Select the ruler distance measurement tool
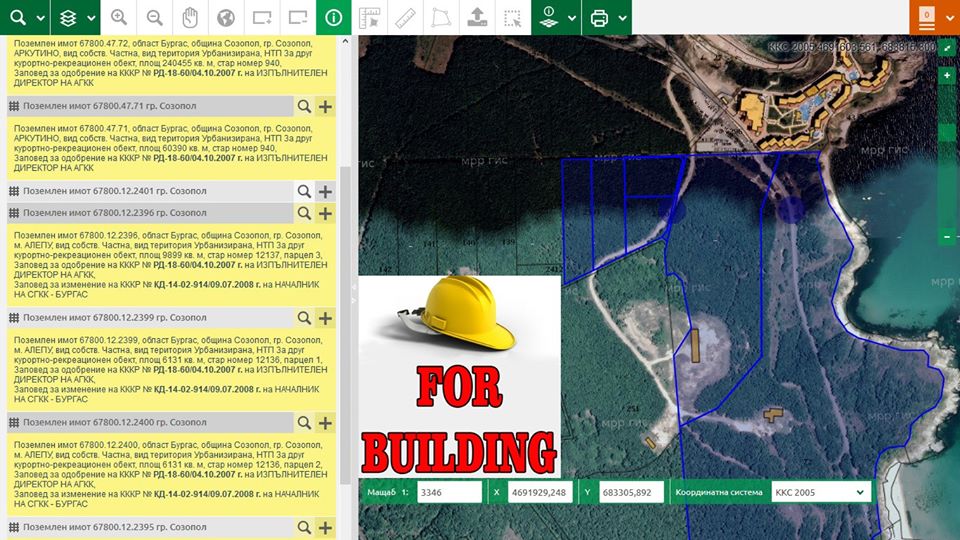This screenshot has width=960, height=540. (405, 18)
